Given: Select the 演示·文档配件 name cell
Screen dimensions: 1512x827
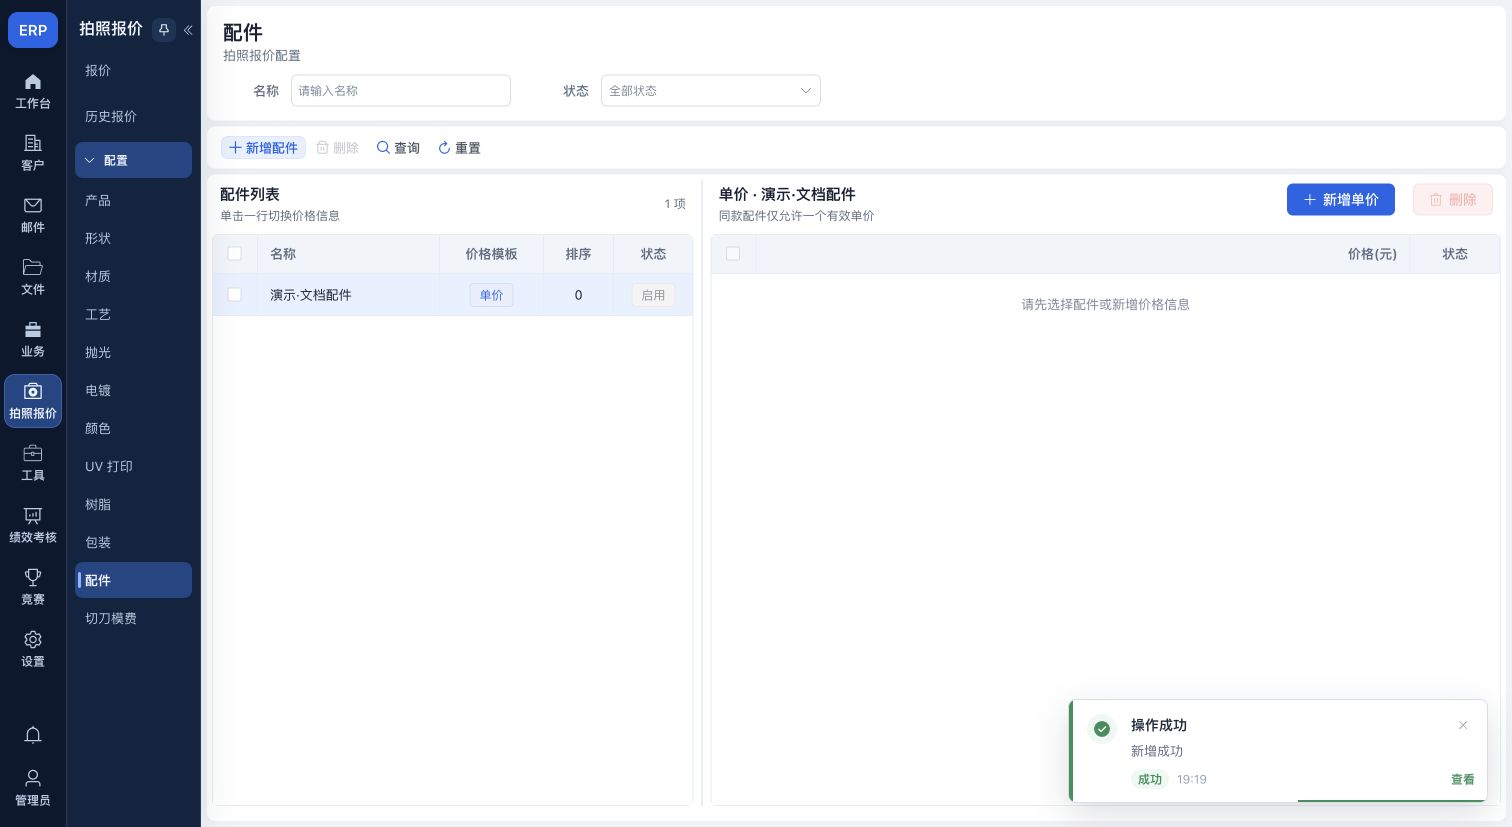Looking at the screenshot, I should (348, 295).
